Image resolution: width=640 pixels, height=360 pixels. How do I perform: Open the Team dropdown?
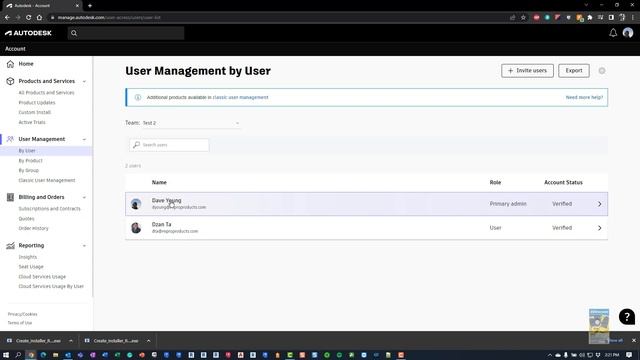191,123
